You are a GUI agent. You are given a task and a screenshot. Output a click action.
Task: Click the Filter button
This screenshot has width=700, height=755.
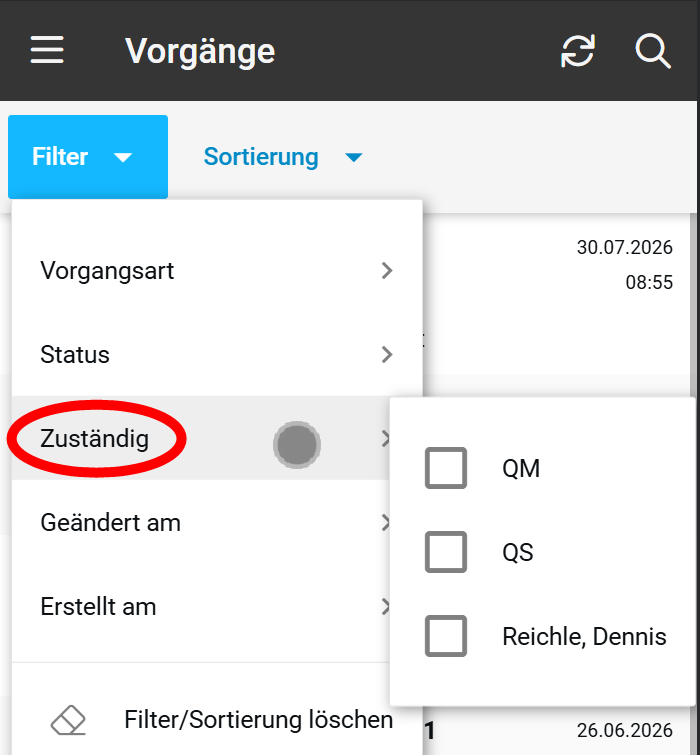[88, 157]
